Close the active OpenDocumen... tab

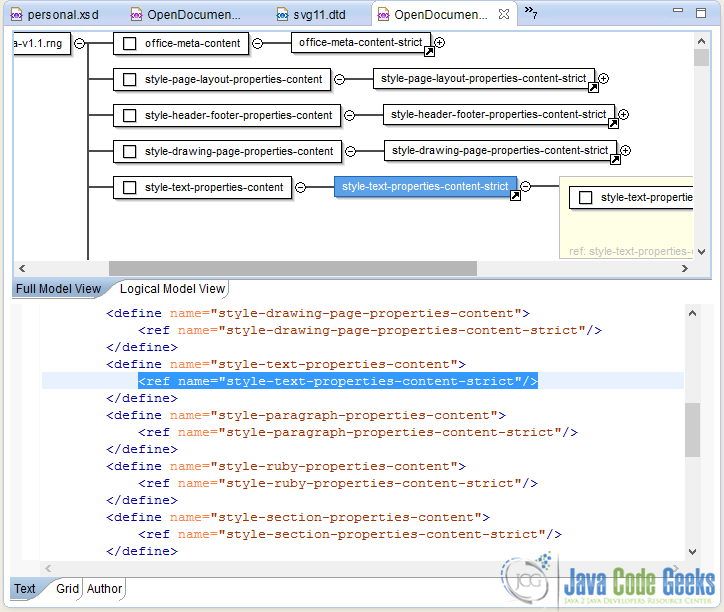click(x=504, y=14)
